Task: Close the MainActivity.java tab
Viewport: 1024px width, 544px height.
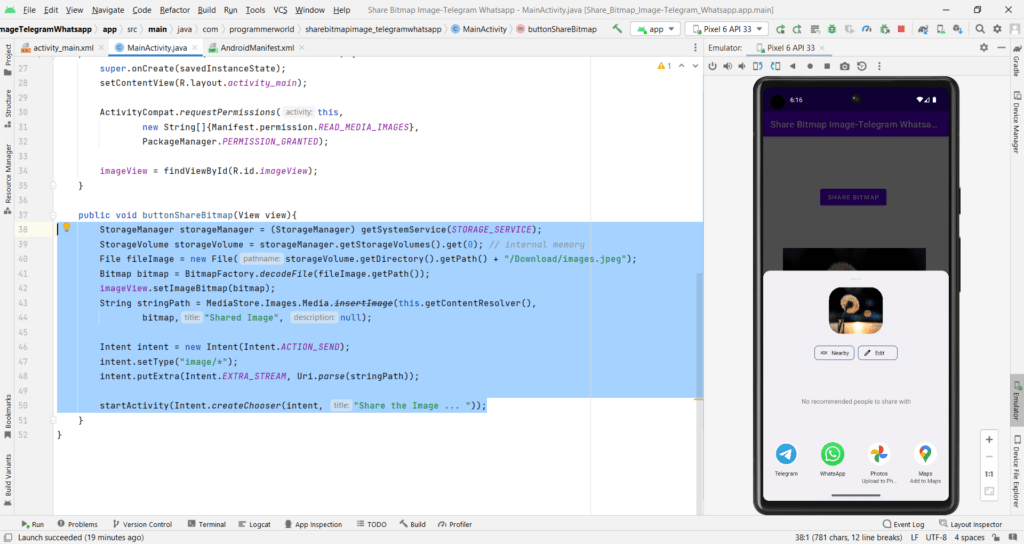Action: pos(195,48)
